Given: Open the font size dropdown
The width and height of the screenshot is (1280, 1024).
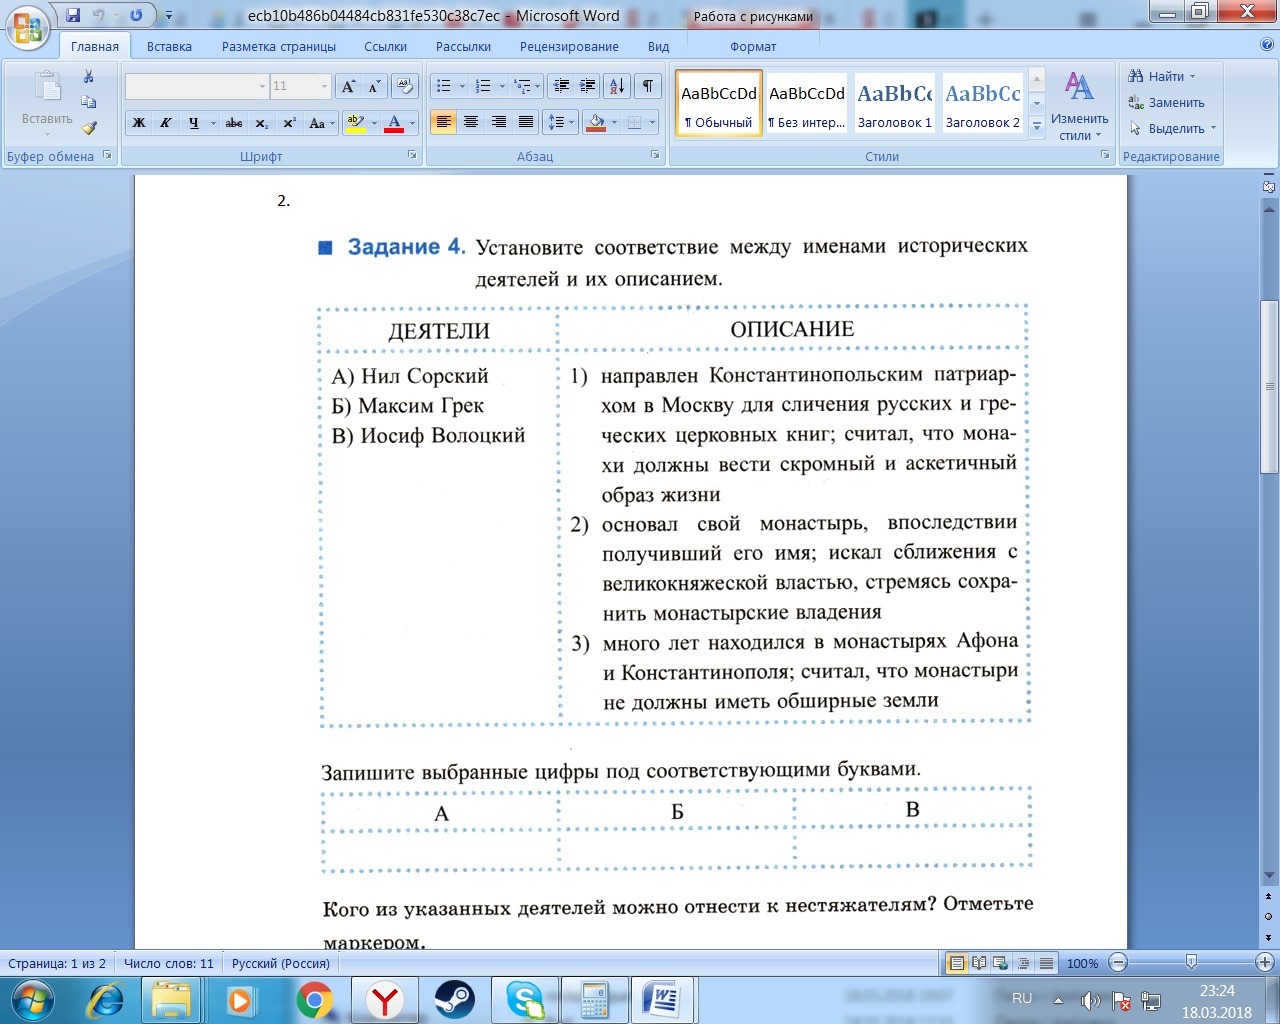Looking at the screenshot, I should (x=324, y=86).
